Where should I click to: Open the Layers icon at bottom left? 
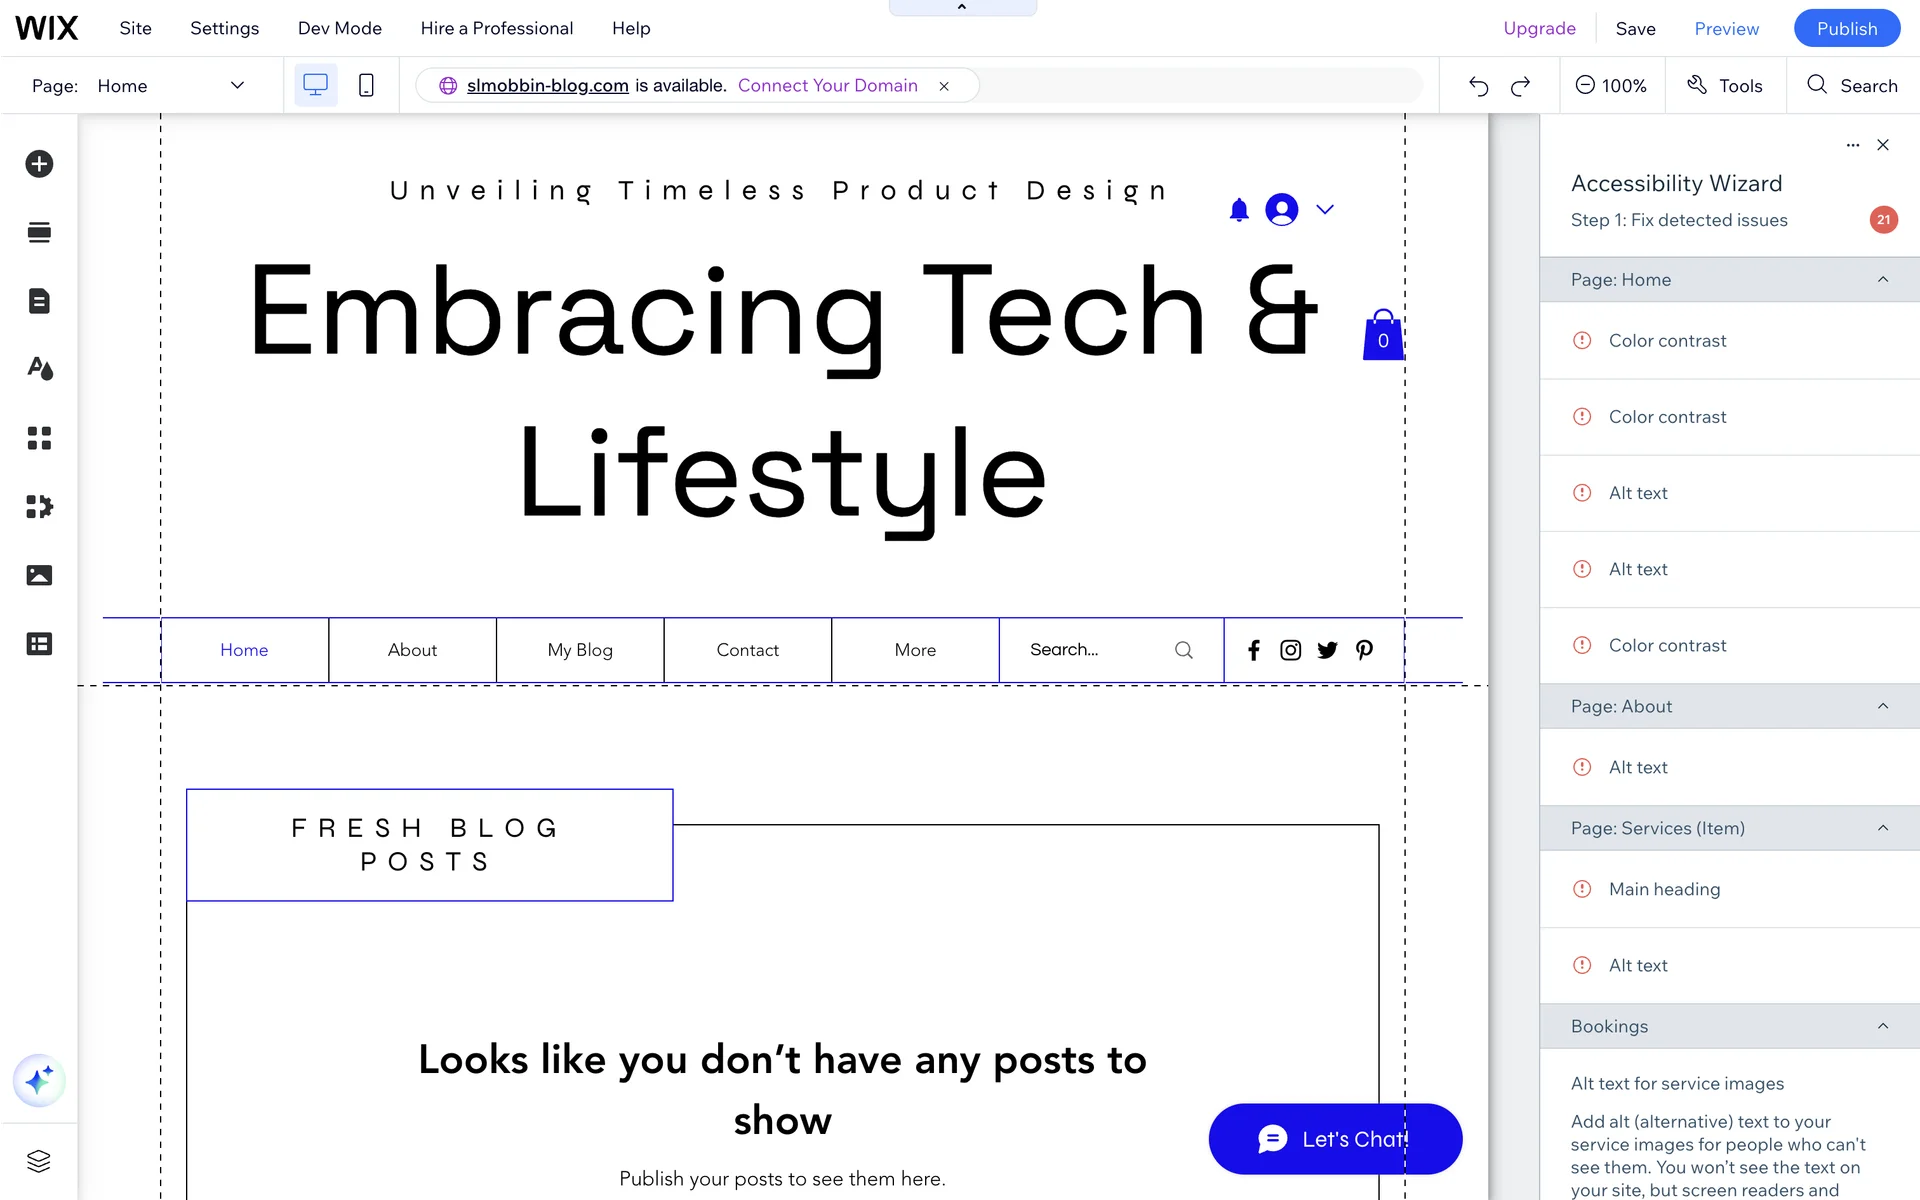click(39, 1161)
